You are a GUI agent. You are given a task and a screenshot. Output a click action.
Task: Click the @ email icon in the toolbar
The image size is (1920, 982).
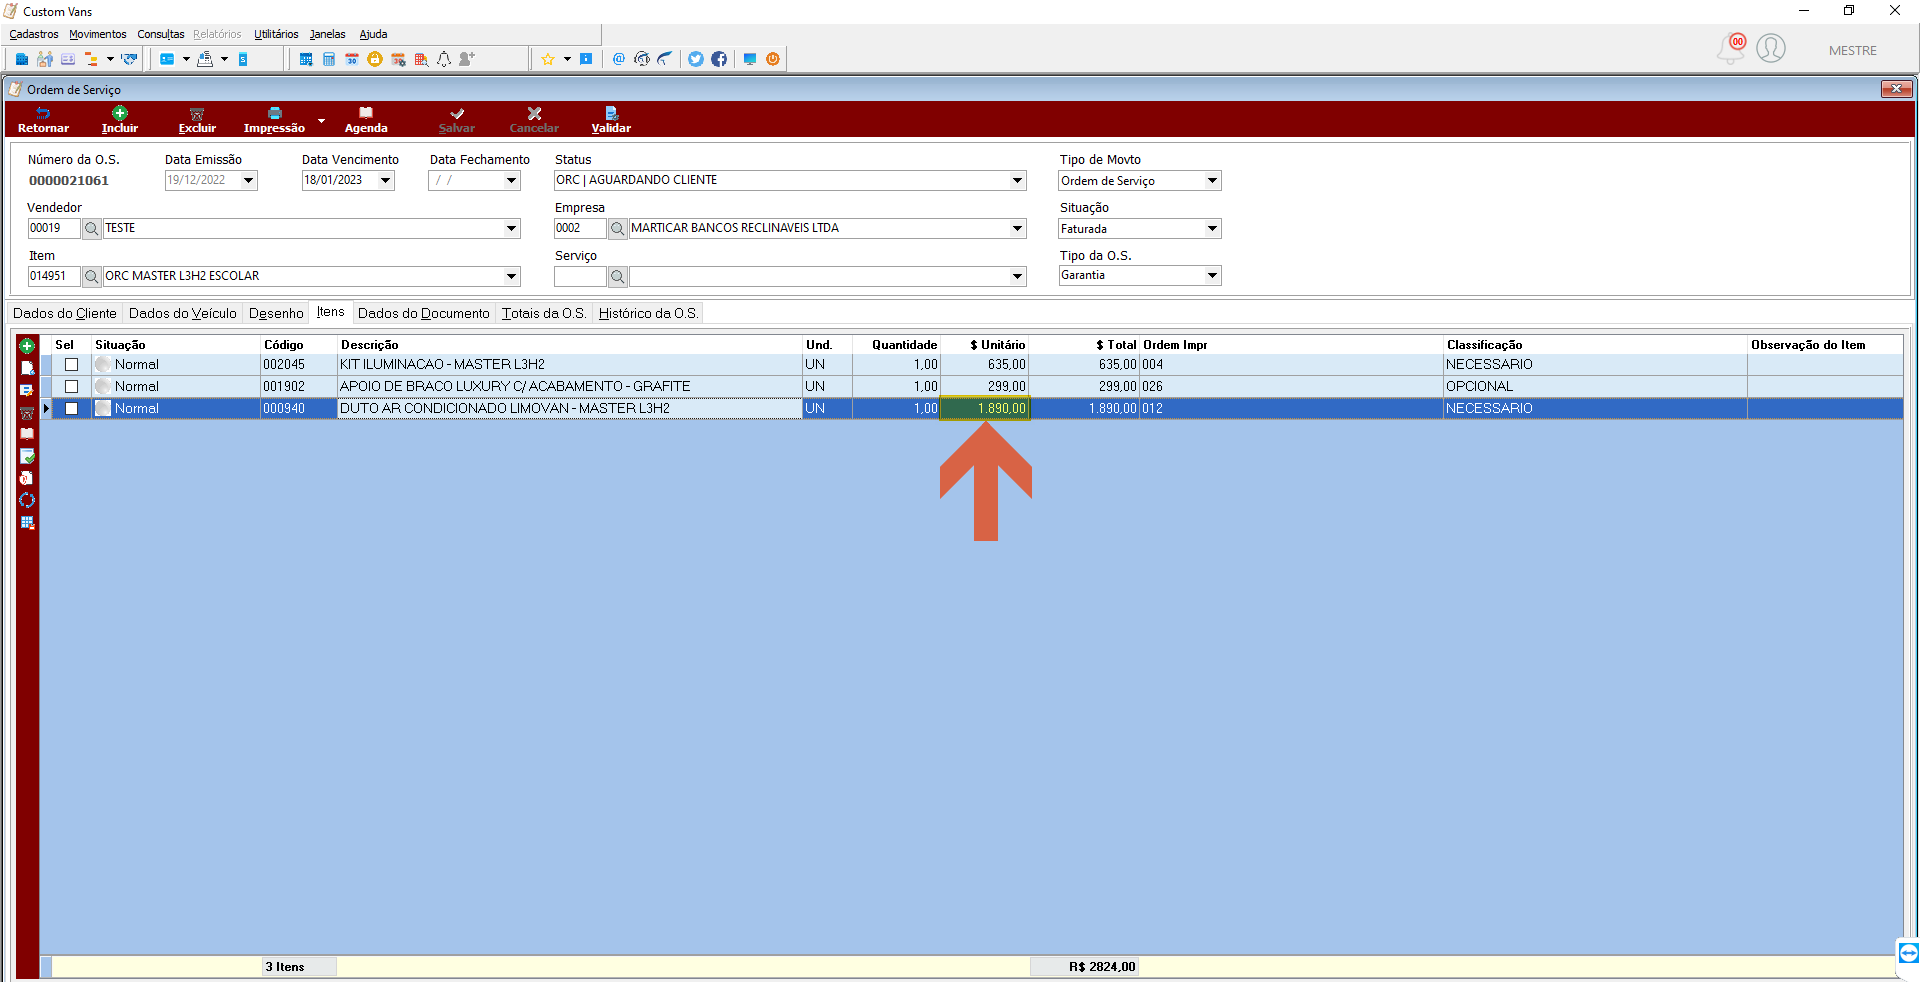(x=619, y=59)
